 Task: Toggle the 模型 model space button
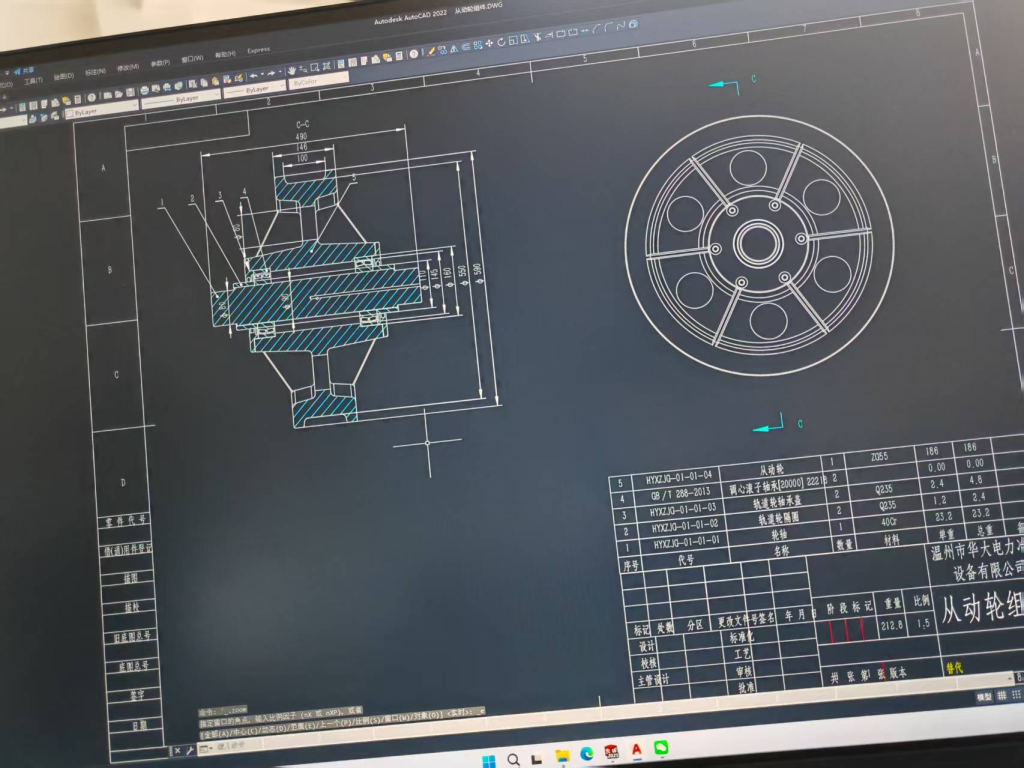tap(984, 696)
